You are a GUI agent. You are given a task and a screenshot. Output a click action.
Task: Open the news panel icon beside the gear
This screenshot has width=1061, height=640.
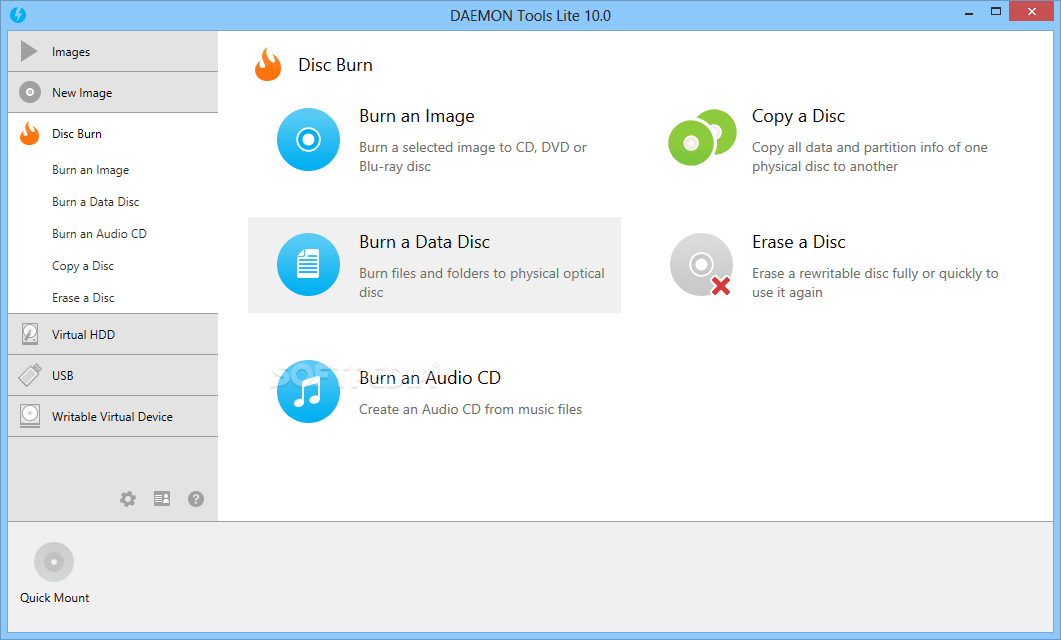[162, 499]
